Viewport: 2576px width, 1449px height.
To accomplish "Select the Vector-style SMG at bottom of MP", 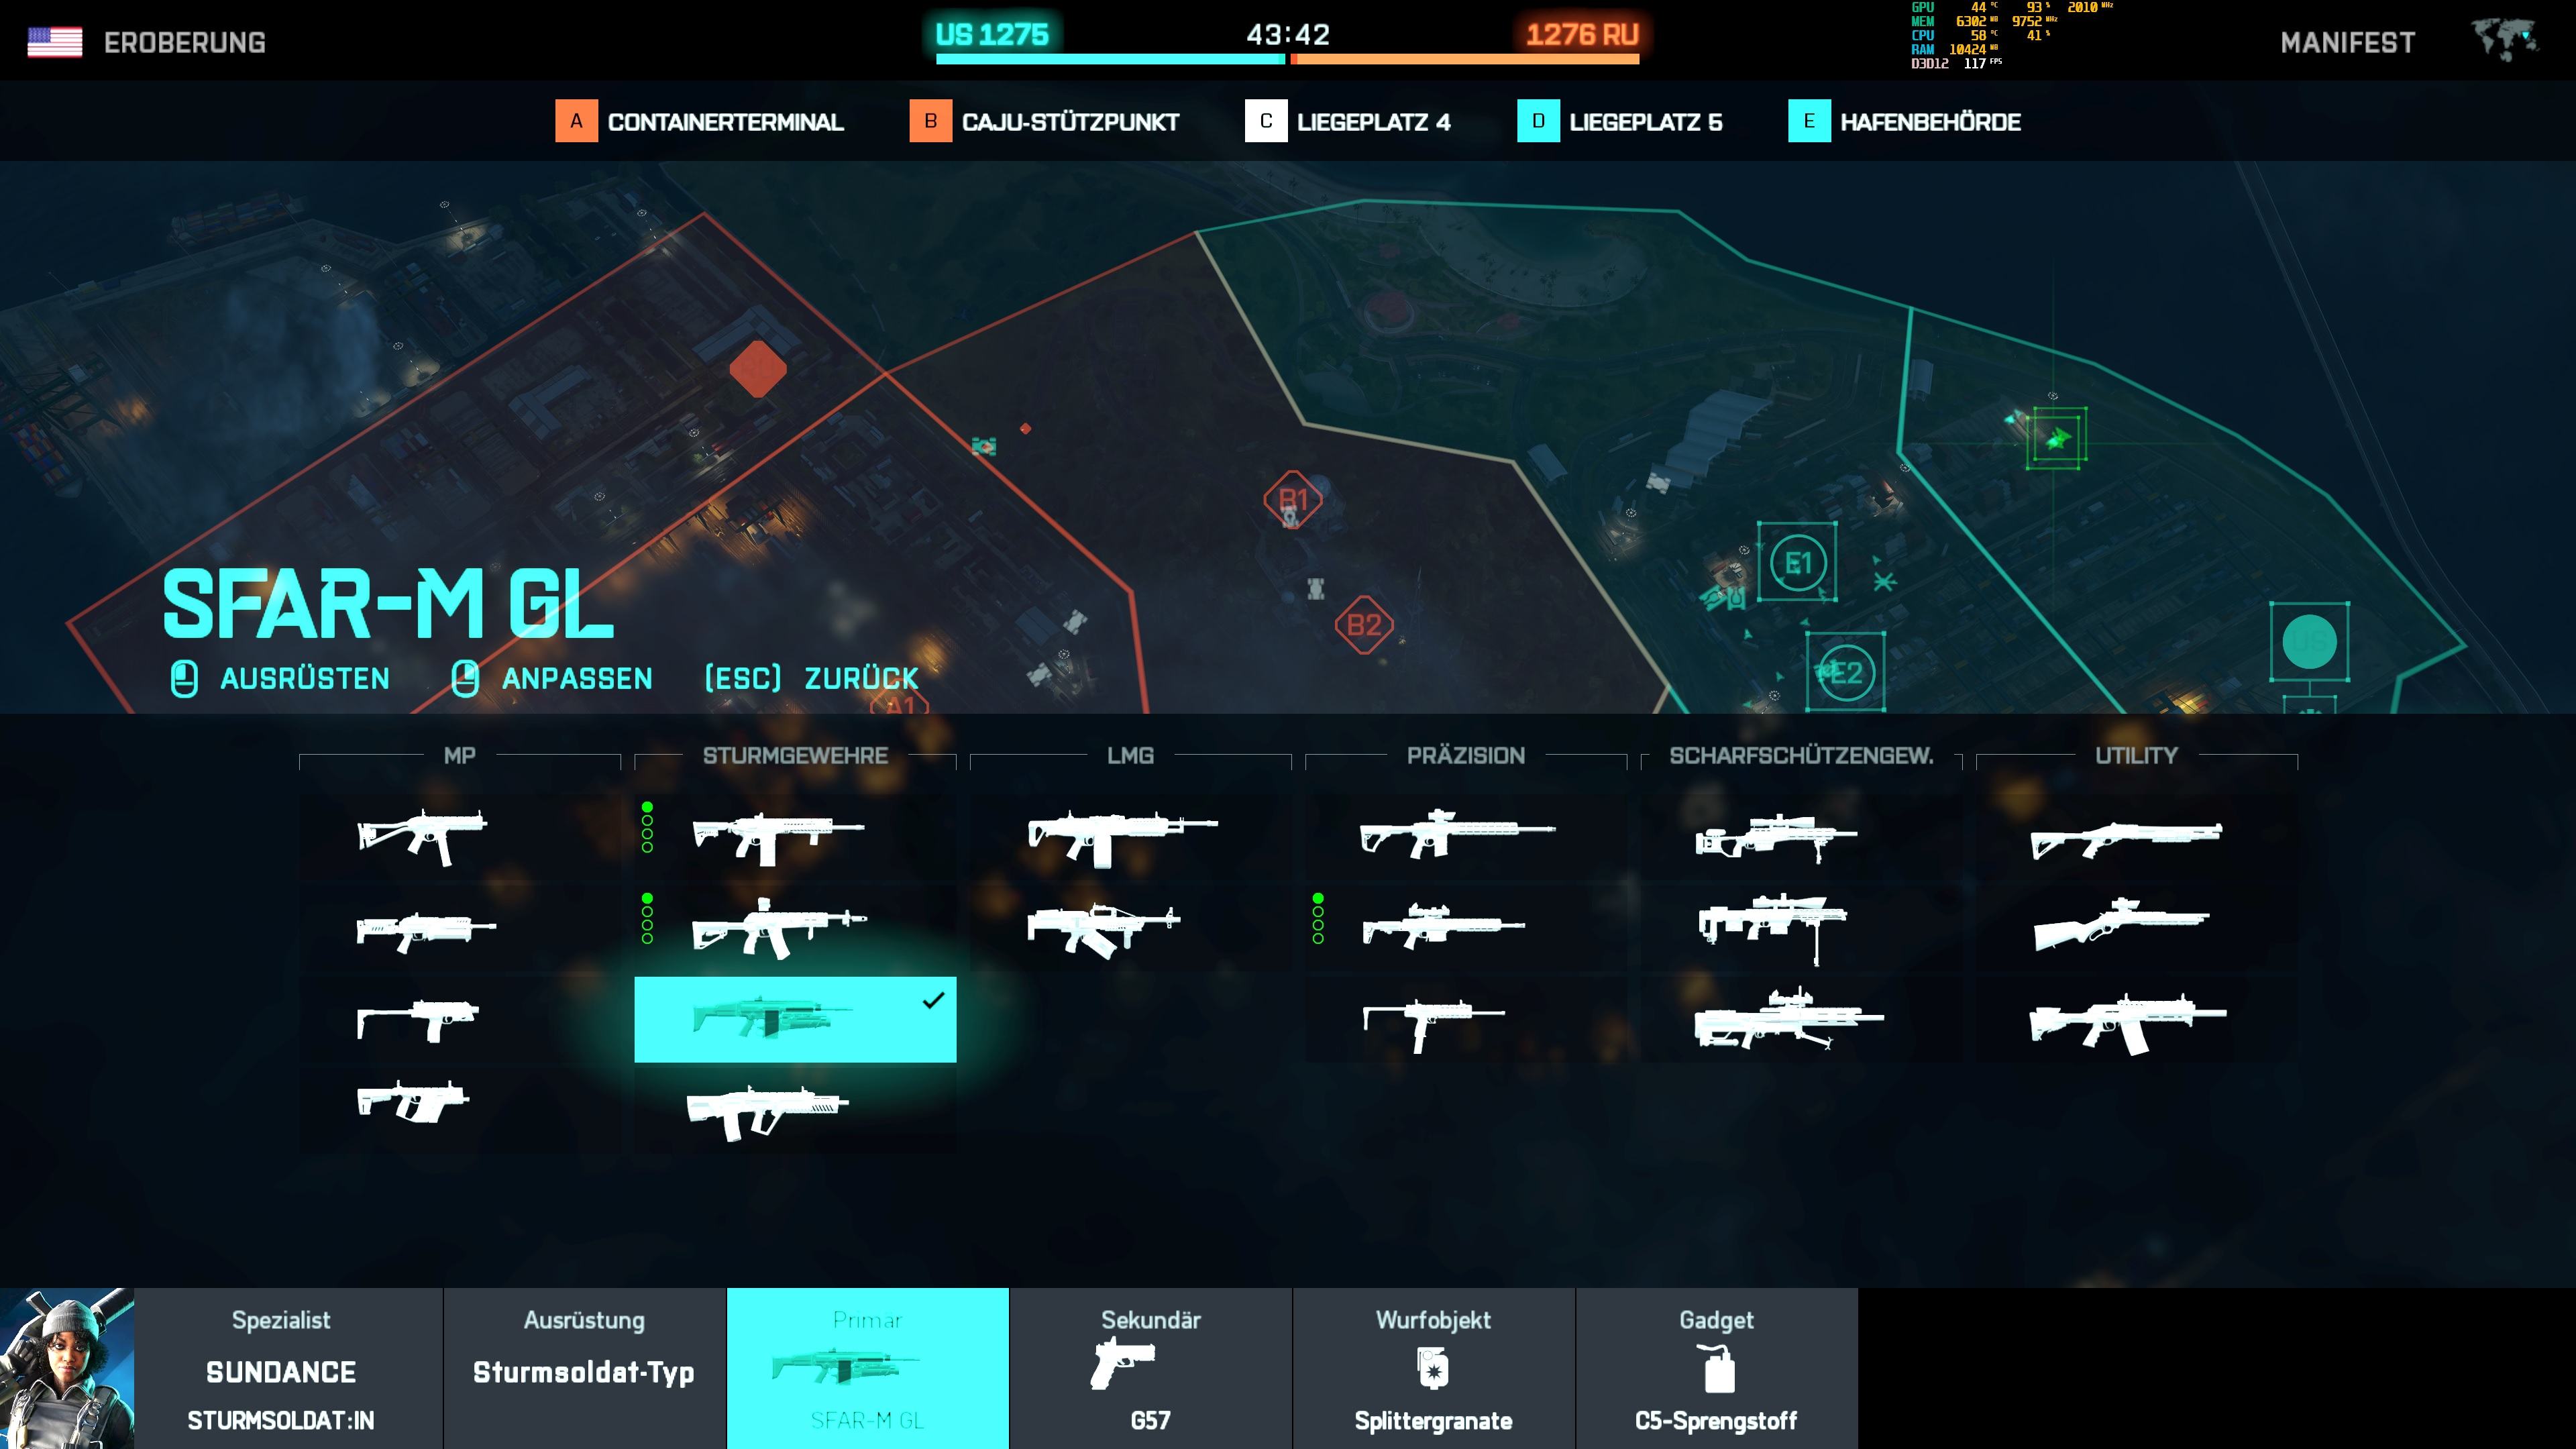I will click(414, 1102).
